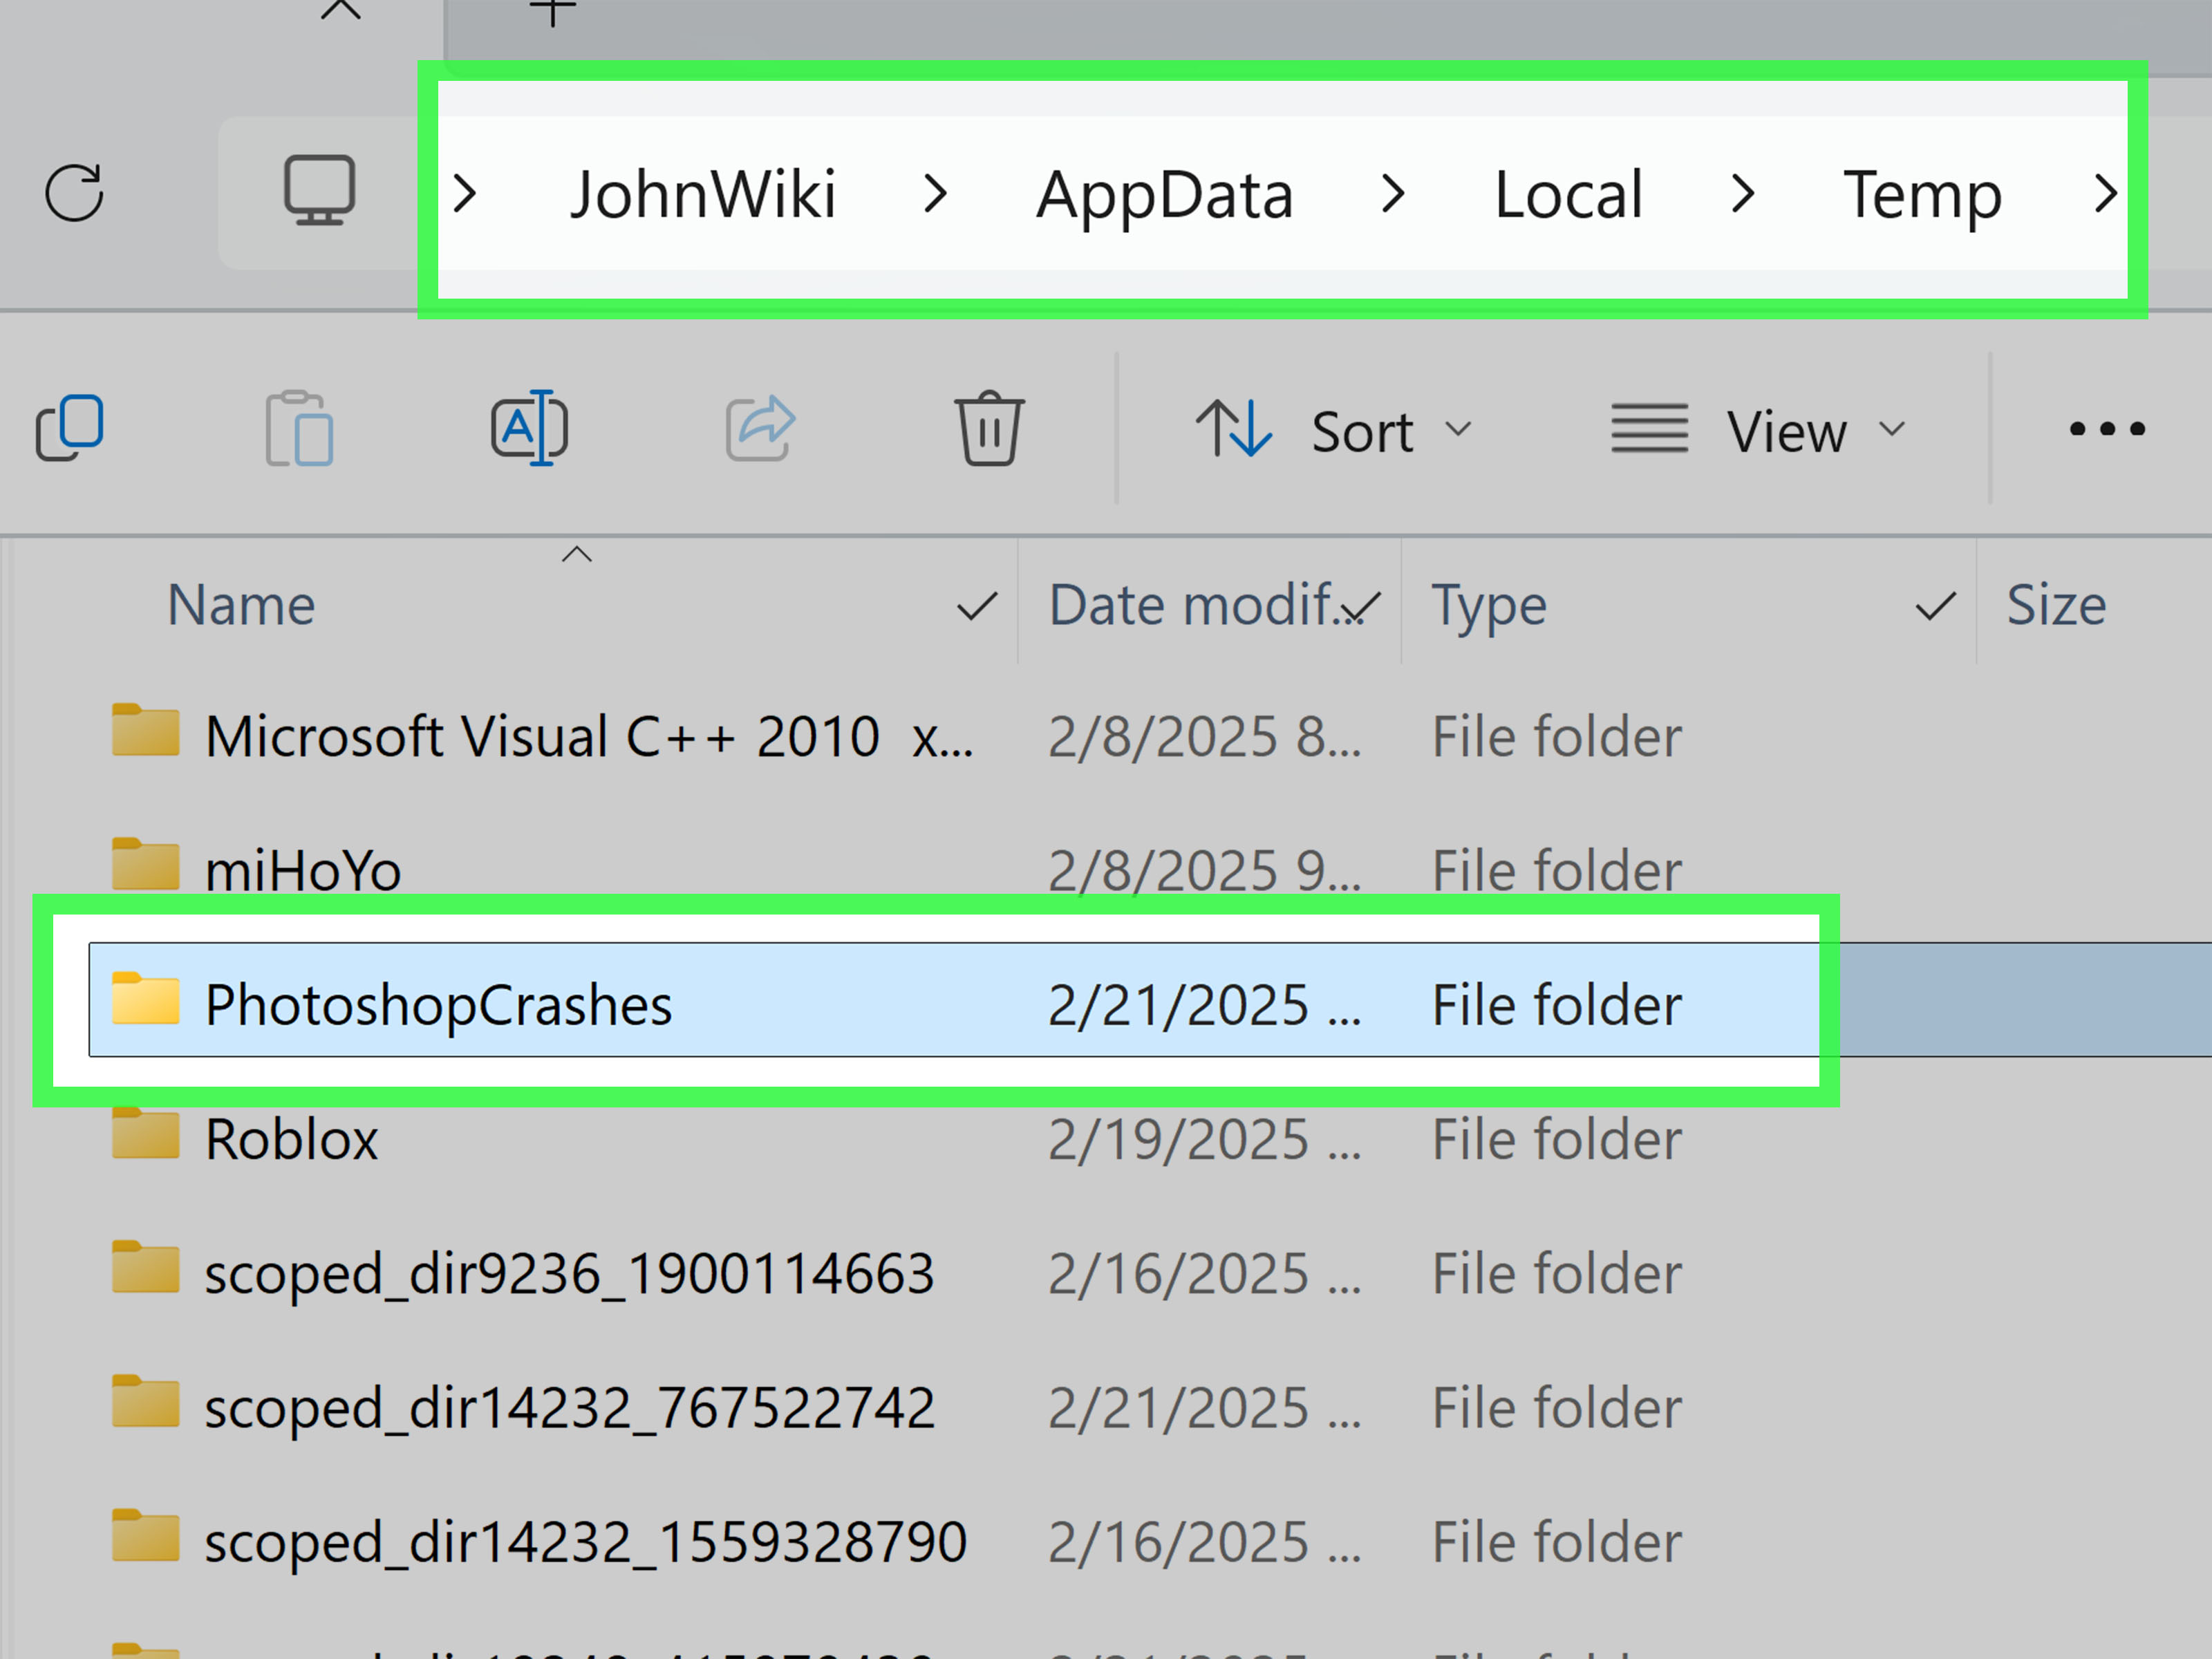Navigate to AppData in breadcrumb
The height and width of the screenshot is (1659, 2212).
(1164, 194)
